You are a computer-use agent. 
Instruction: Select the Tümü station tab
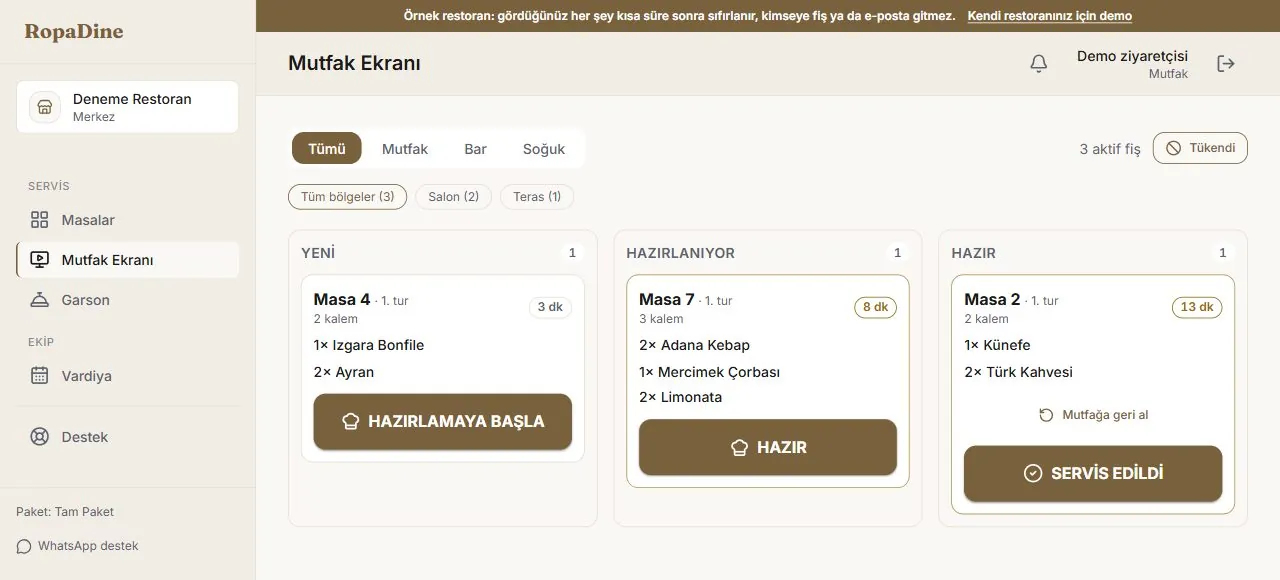pyautogui.click(x=327, y=149)
